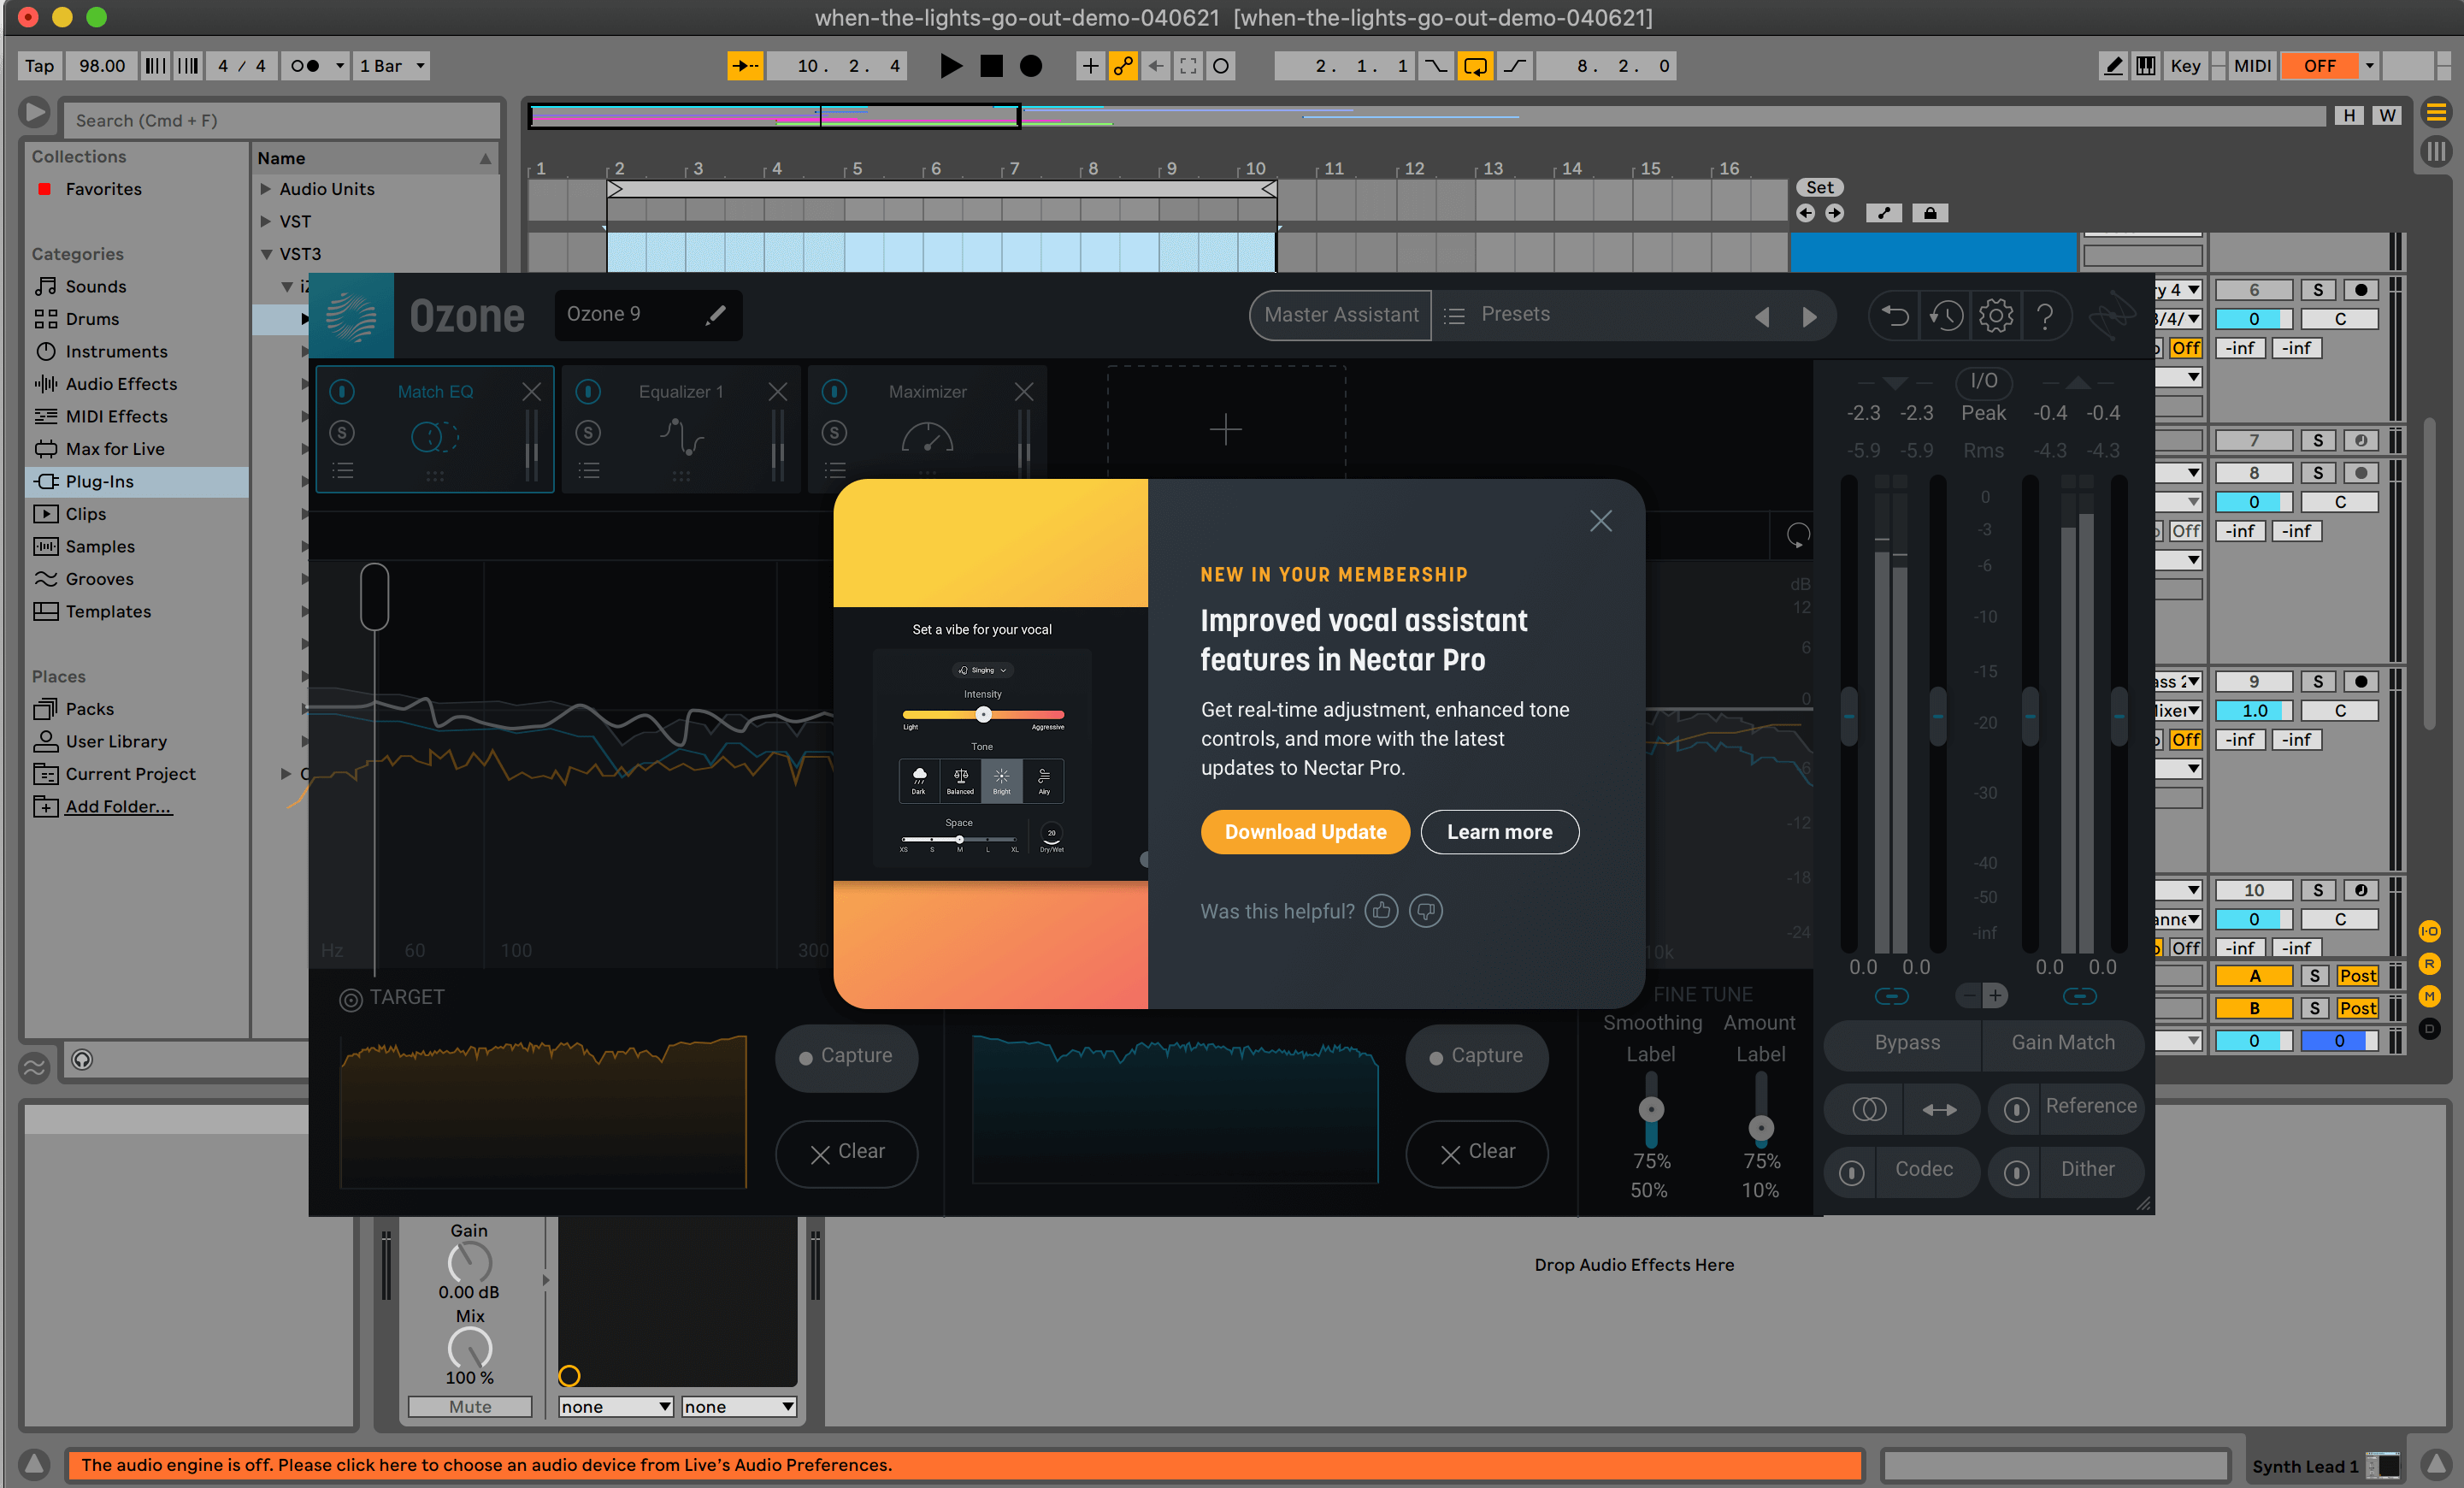Image resolution: width=2464 pixels, height=1488 pixels.
Task: Open the Ozone undo history icon
Action: (x=1945, y=316)
